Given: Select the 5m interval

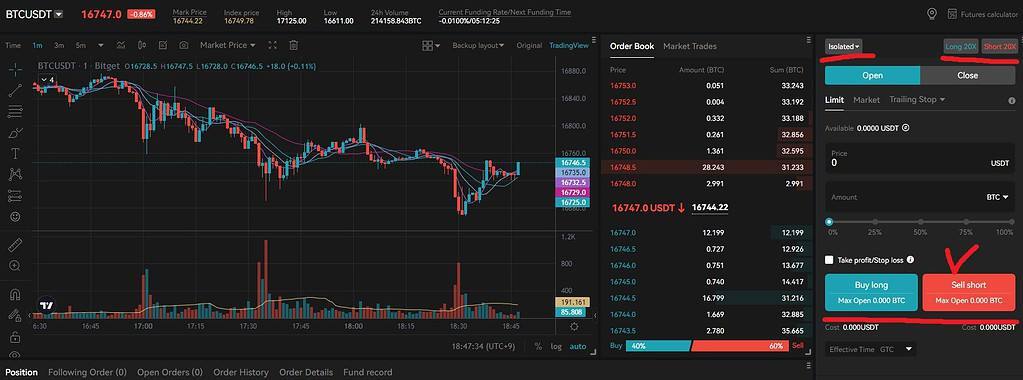Looking at the screenshot, I should pos(80,45).
